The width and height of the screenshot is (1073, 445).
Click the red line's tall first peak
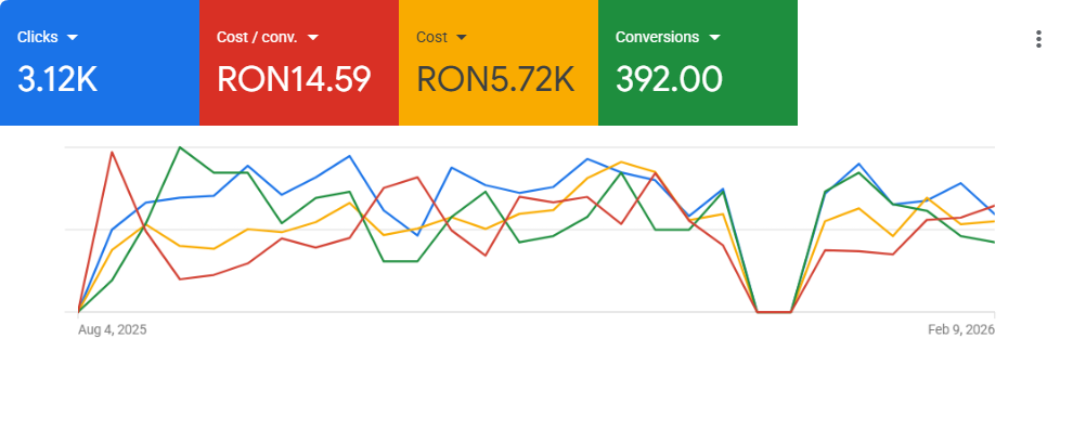coord(112,152)
